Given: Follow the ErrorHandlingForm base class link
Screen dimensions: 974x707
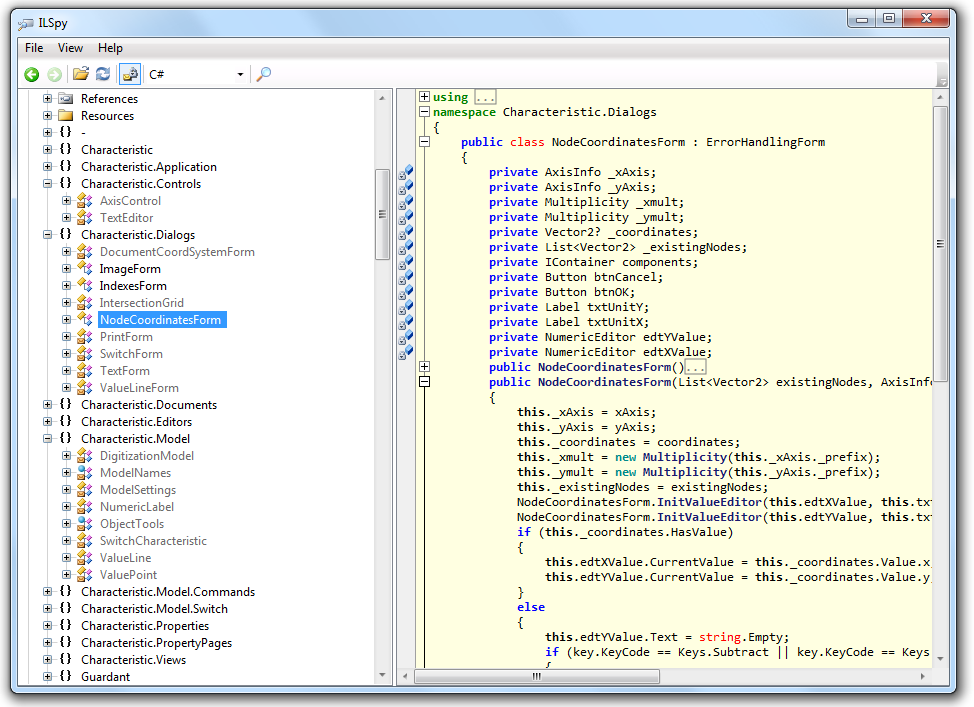Looking at the screenshot, I should pos(765,142).
